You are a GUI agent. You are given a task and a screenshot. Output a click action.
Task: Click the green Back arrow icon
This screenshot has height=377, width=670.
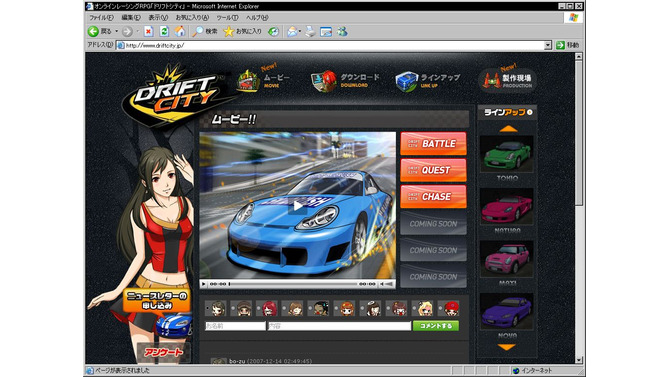(x=93, y=31)
